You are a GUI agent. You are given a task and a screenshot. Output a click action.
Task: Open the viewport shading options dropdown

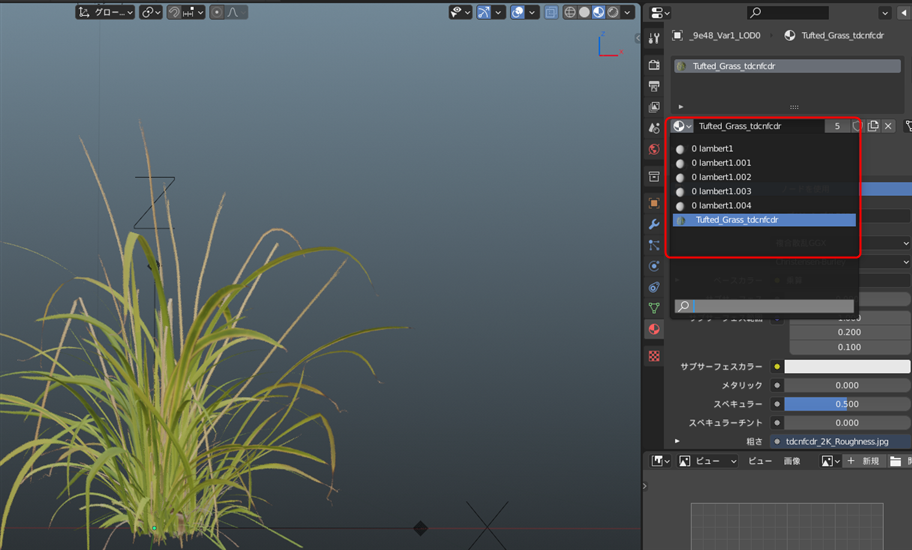click(627, 12)
